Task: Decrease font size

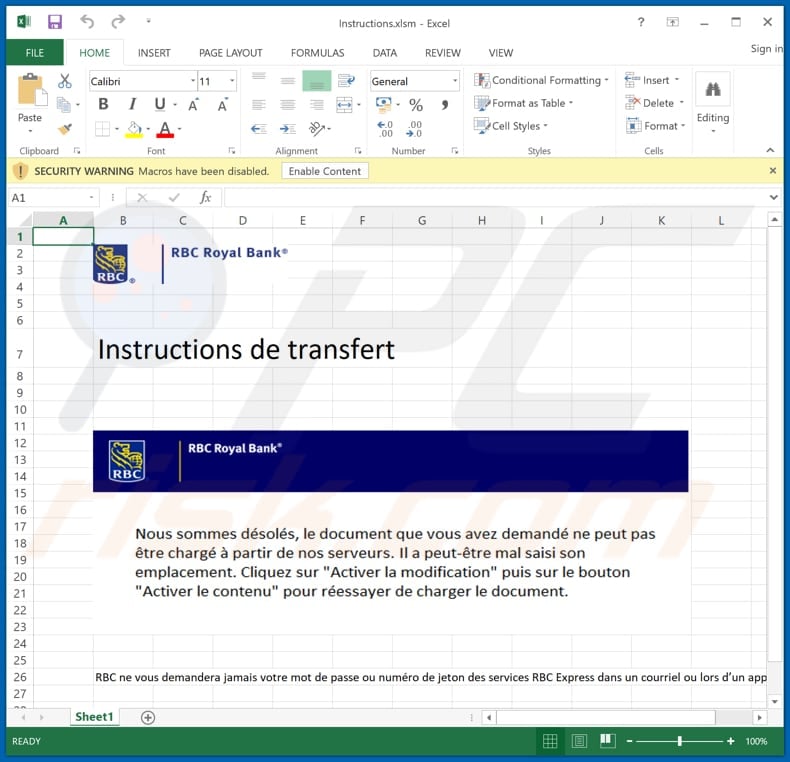Action: 222,105
